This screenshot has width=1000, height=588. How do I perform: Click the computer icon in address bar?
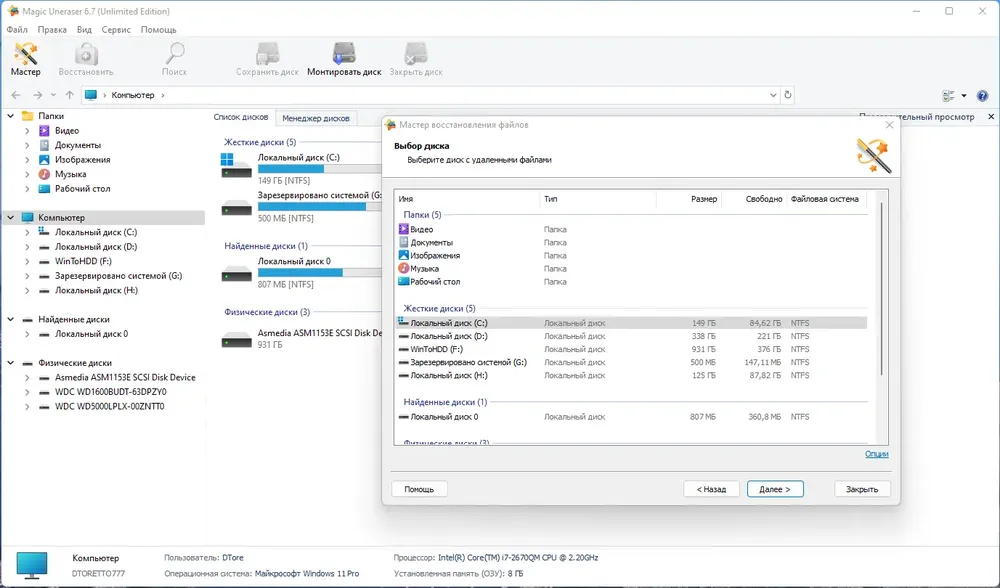coord(91,95)
